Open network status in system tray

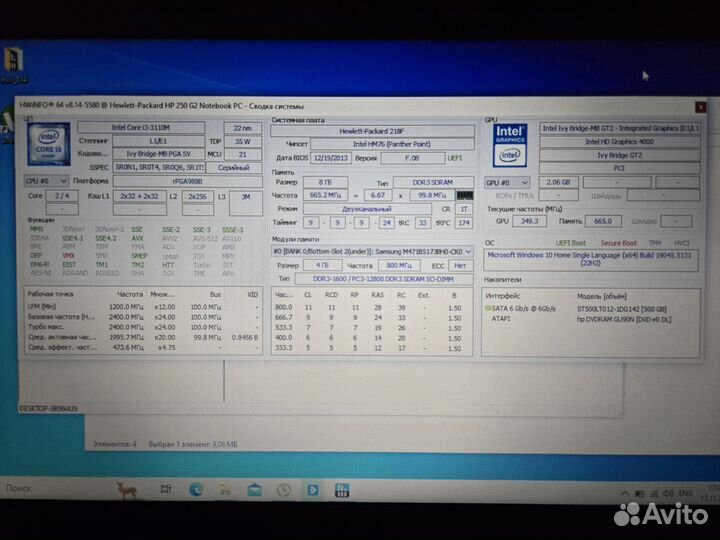pos(654,494)
